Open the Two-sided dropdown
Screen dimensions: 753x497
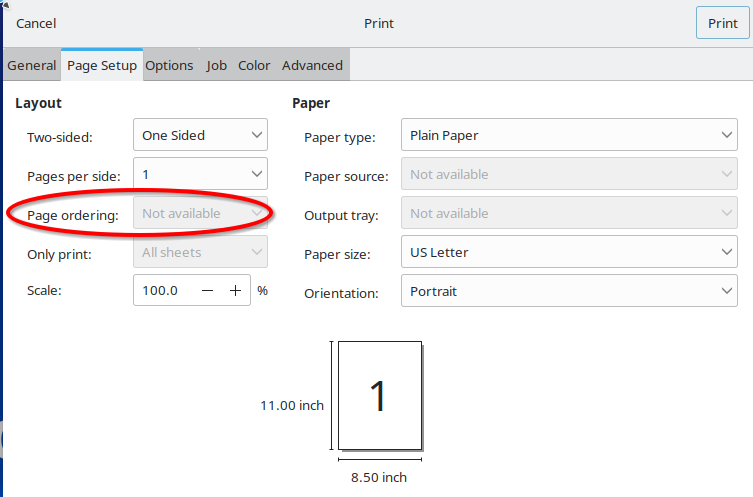200,135
